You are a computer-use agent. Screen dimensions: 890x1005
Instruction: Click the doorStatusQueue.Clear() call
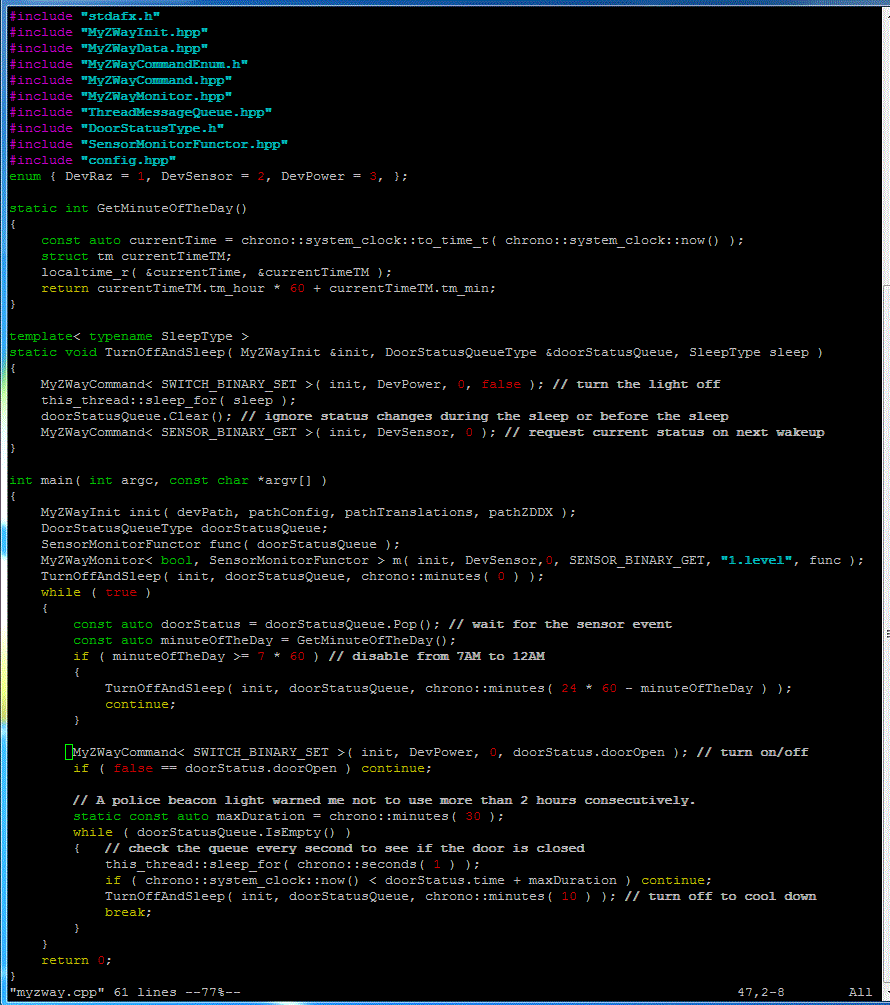(x=136, y=417)
